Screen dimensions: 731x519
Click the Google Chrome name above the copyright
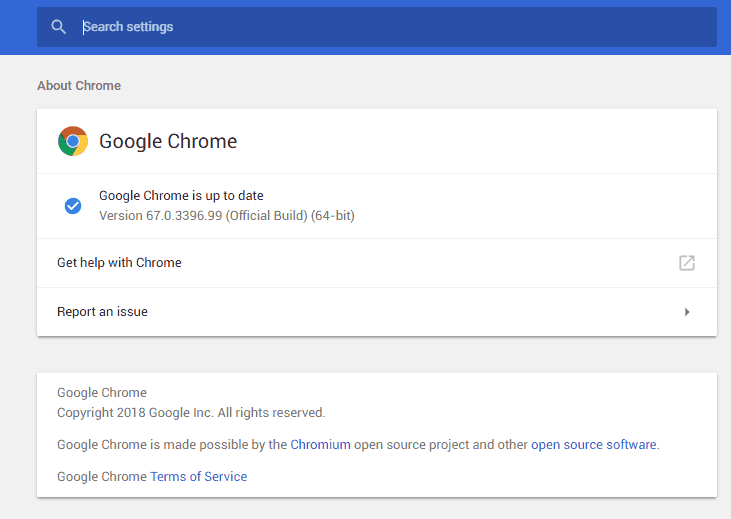(x=102, y=393)
